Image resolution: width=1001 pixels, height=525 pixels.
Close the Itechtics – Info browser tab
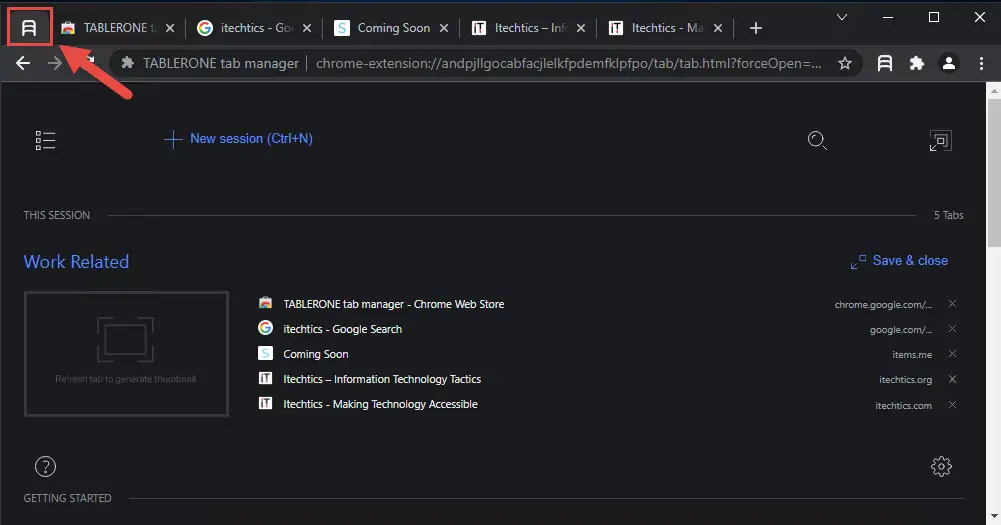(581, 28)
